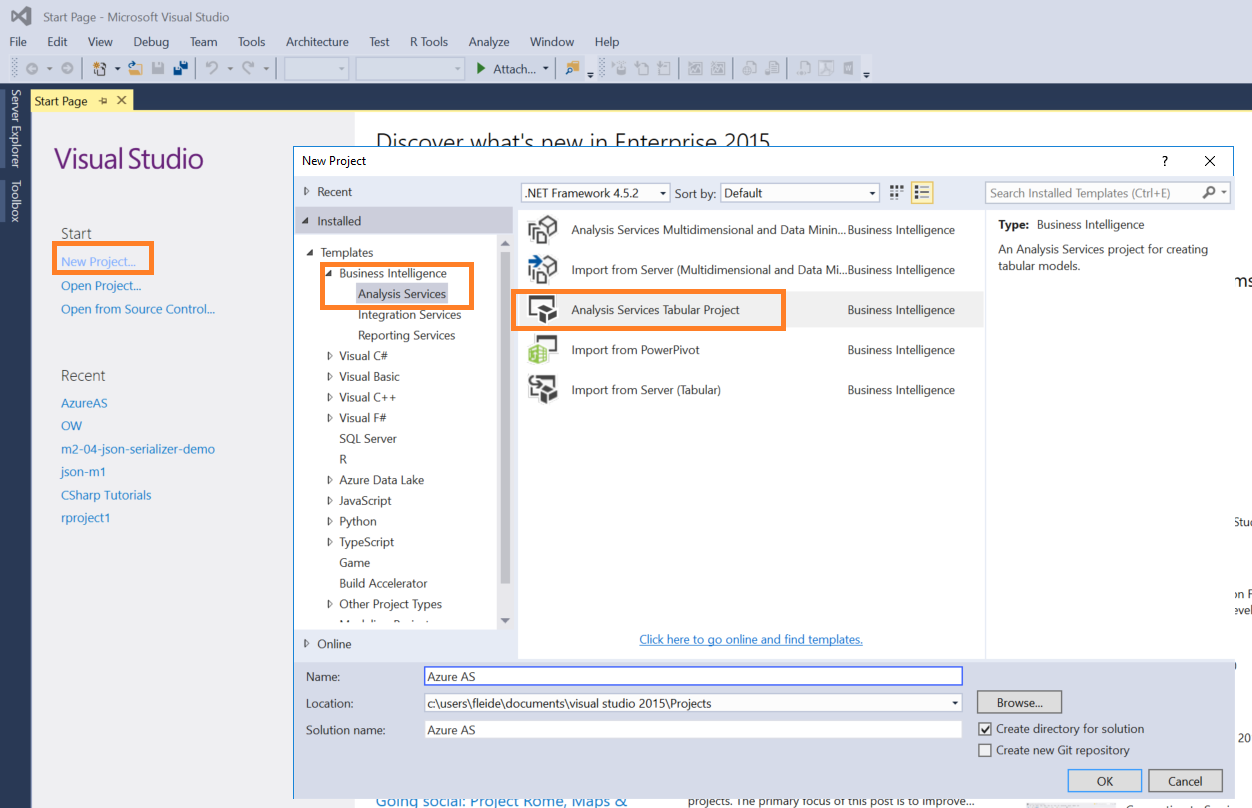Click the green Start Attach play icon
The image size is (1252, 808).
point(481,69)
